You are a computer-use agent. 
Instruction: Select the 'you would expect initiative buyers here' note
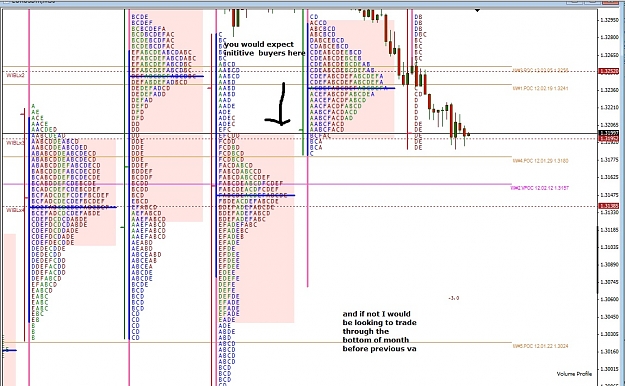[264, 49]
